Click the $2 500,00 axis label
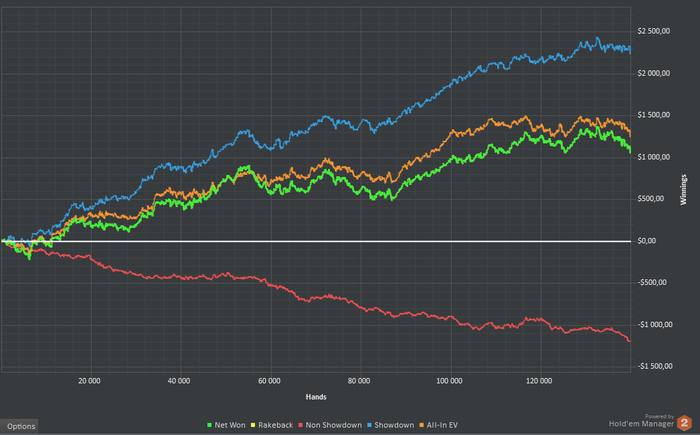 (x=654, y=31)
